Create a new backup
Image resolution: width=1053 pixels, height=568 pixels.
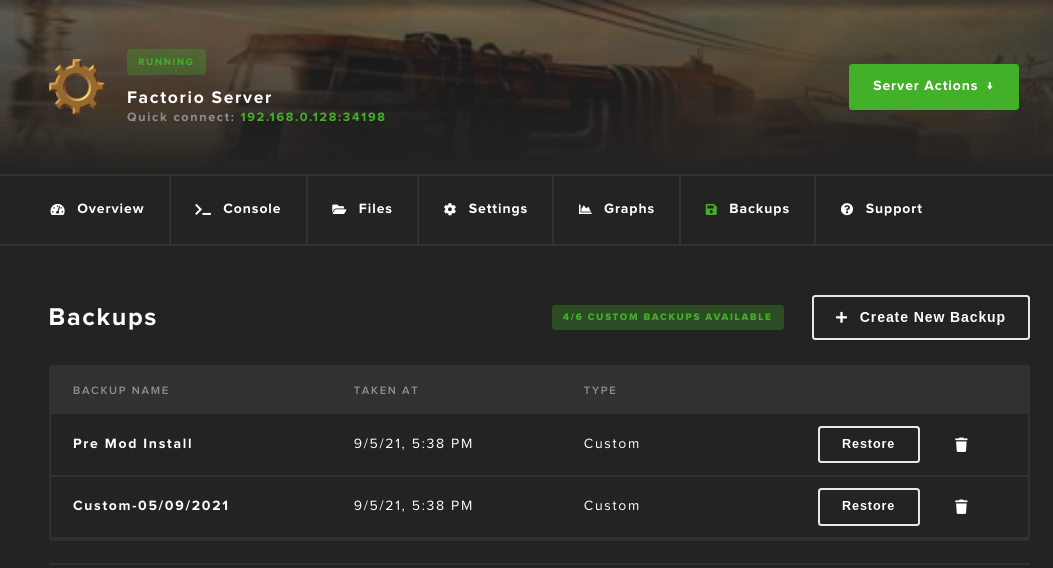tap(921, 318)
